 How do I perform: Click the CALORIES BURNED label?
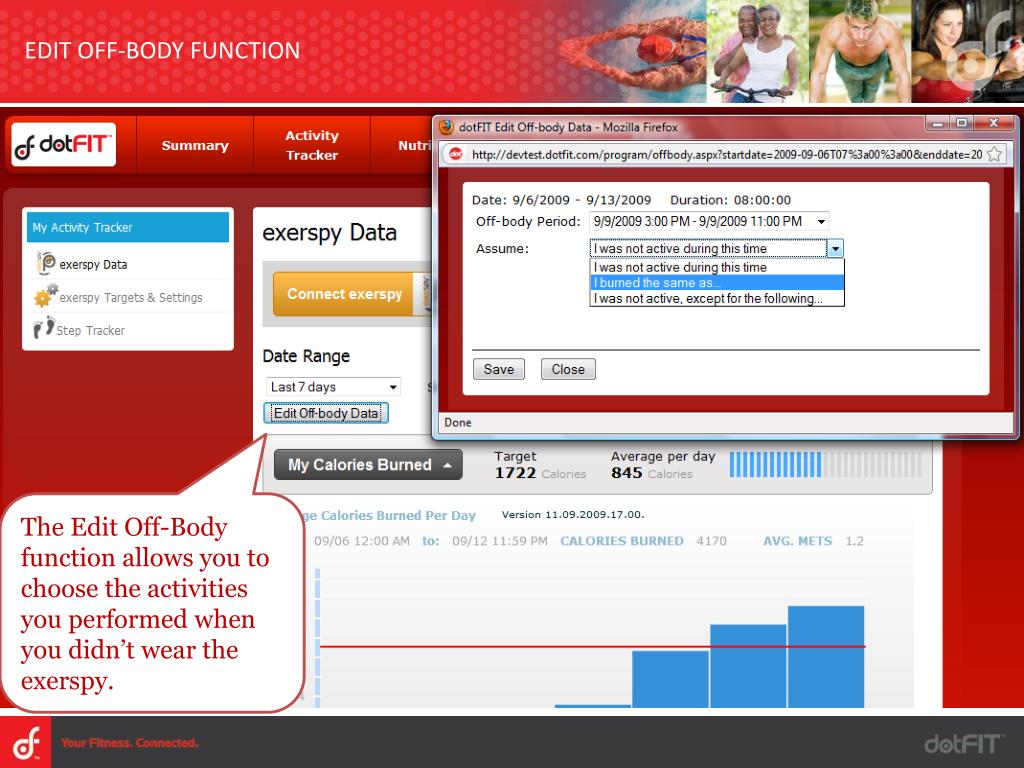(x=622, y=541)
